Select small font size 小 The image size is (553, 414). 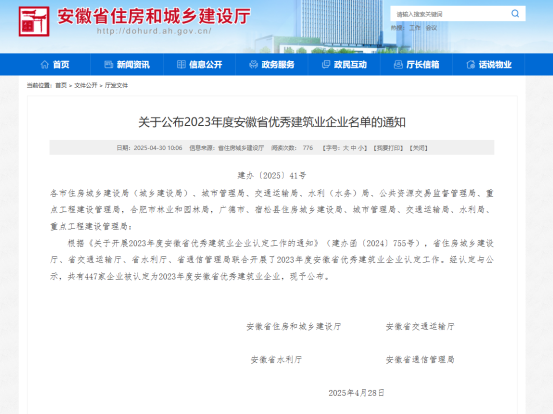[x=361, y=148]
